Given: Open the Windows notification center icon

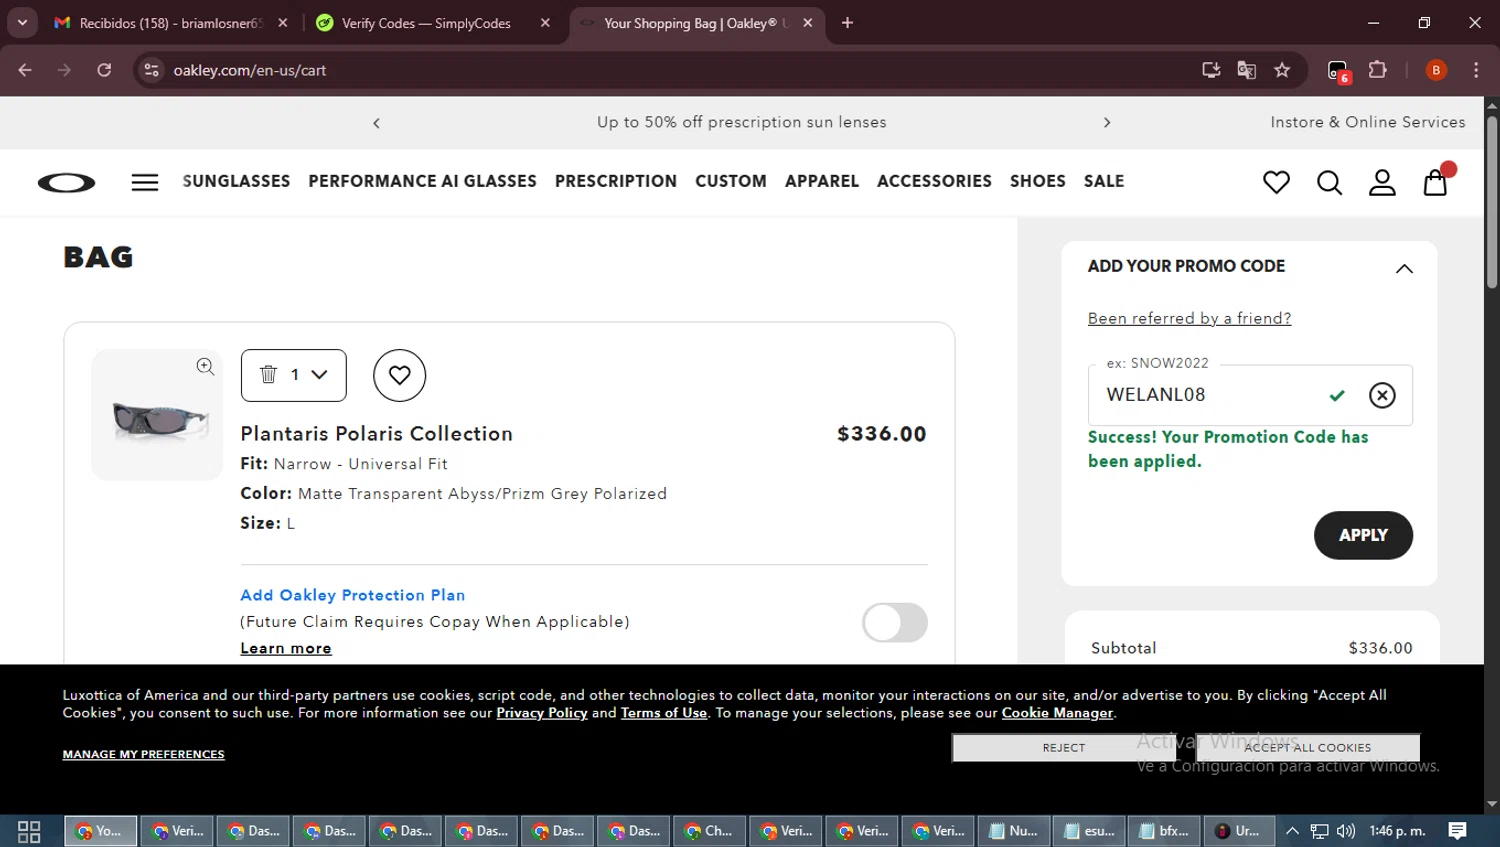Looking at the screenshot, I should click(x=1458, y=831).
